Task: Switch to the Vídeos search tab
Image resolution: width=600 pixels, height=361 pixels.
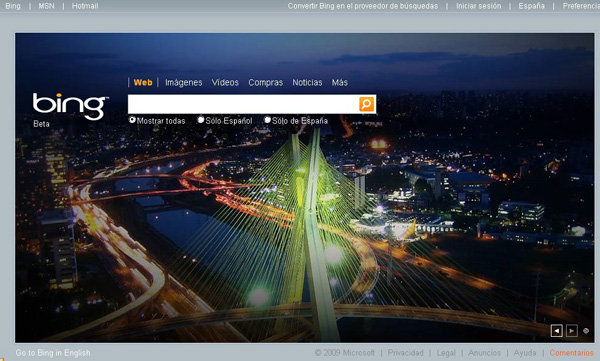Action: coord(225,82)
